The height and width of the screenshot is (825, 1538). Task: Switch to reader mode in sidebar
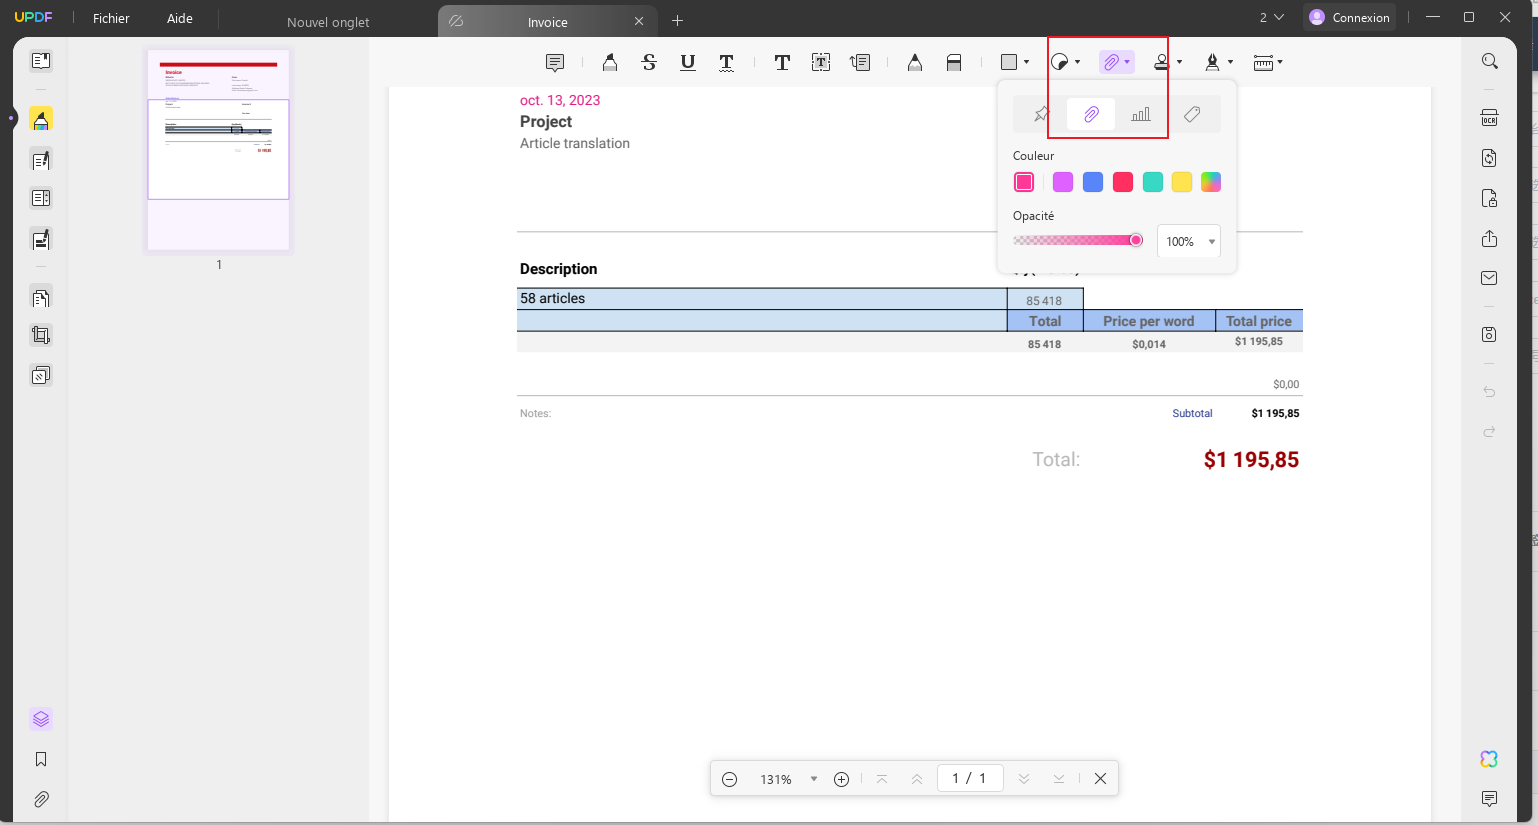point(41,61)
